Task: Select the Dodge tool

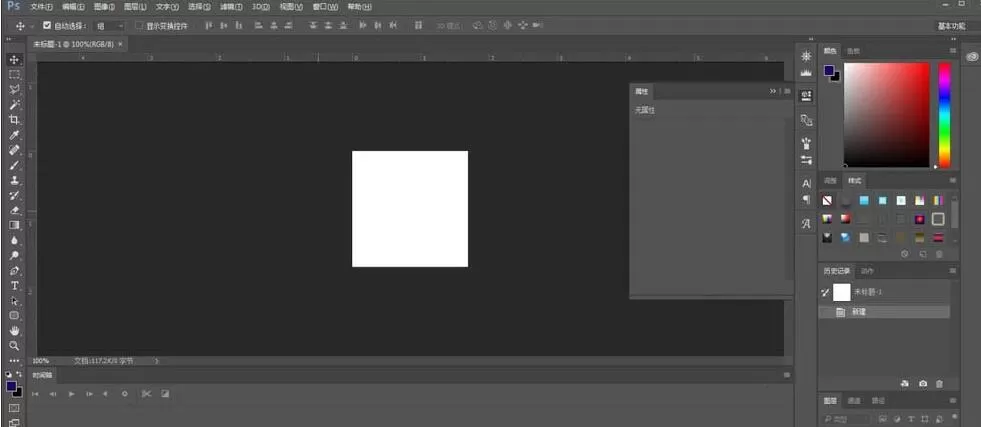Action: point(14,255)
